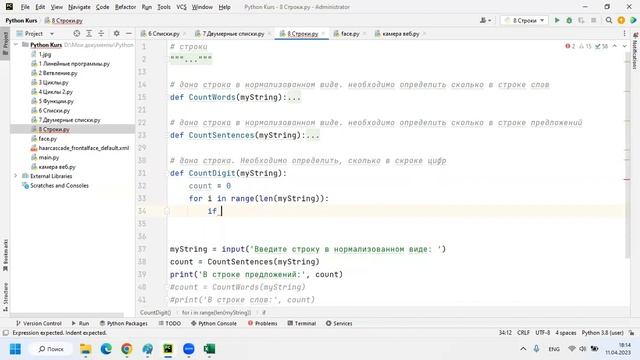This screenshot has height=360, width=640.
Task: Open the Navigate menu
Action: 79,7
